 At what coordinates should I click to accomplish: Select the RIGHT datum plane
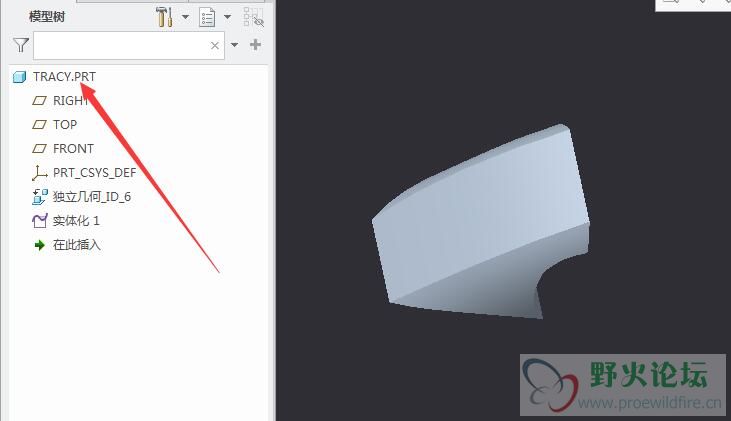tap(70, 101)
